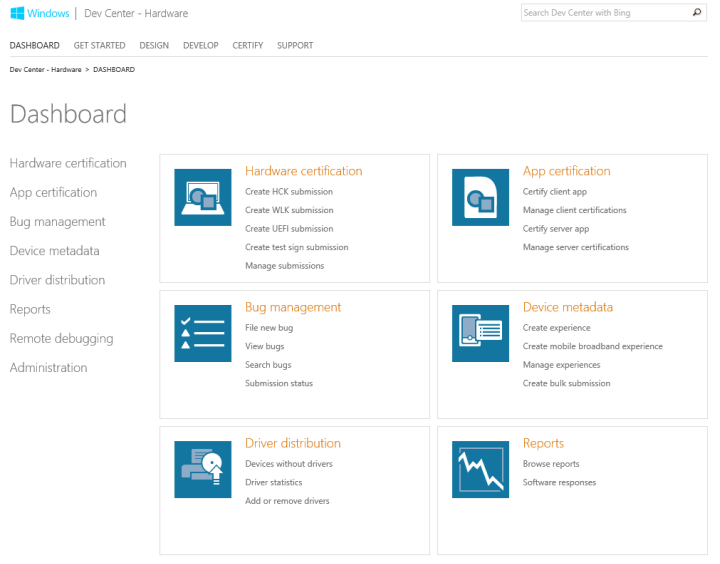Open Devices without drivers

click(289, 464)
